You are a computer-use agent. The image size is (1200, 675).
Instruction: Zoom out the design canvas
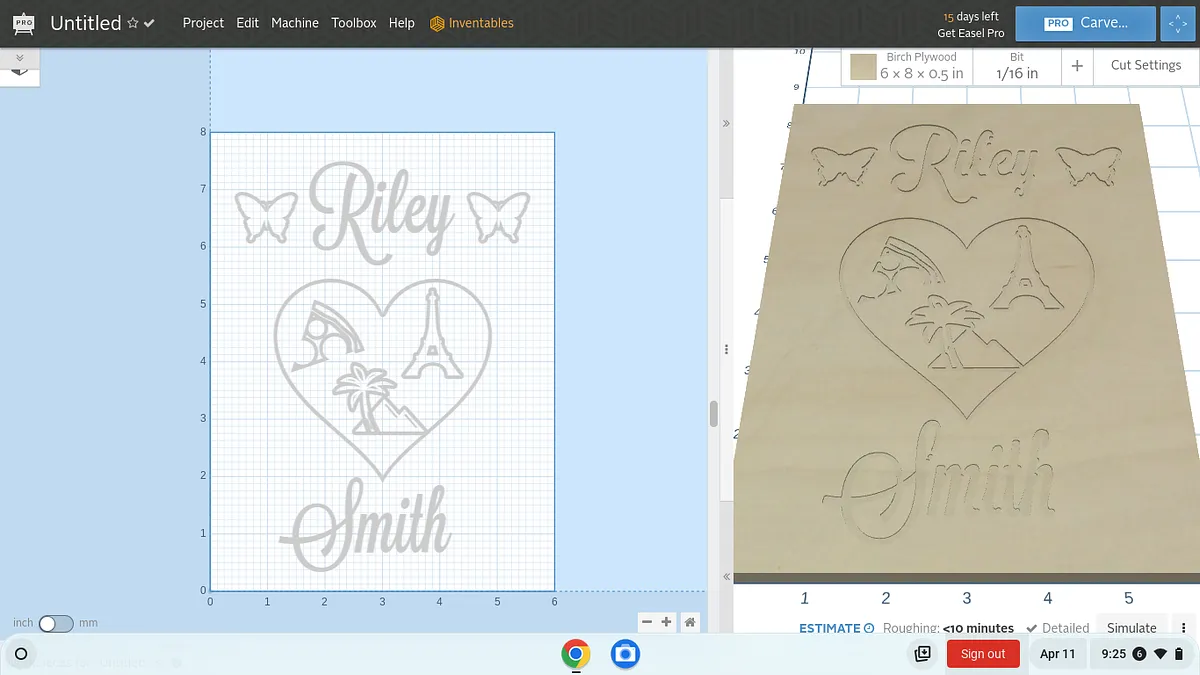(x=647, y=622)
